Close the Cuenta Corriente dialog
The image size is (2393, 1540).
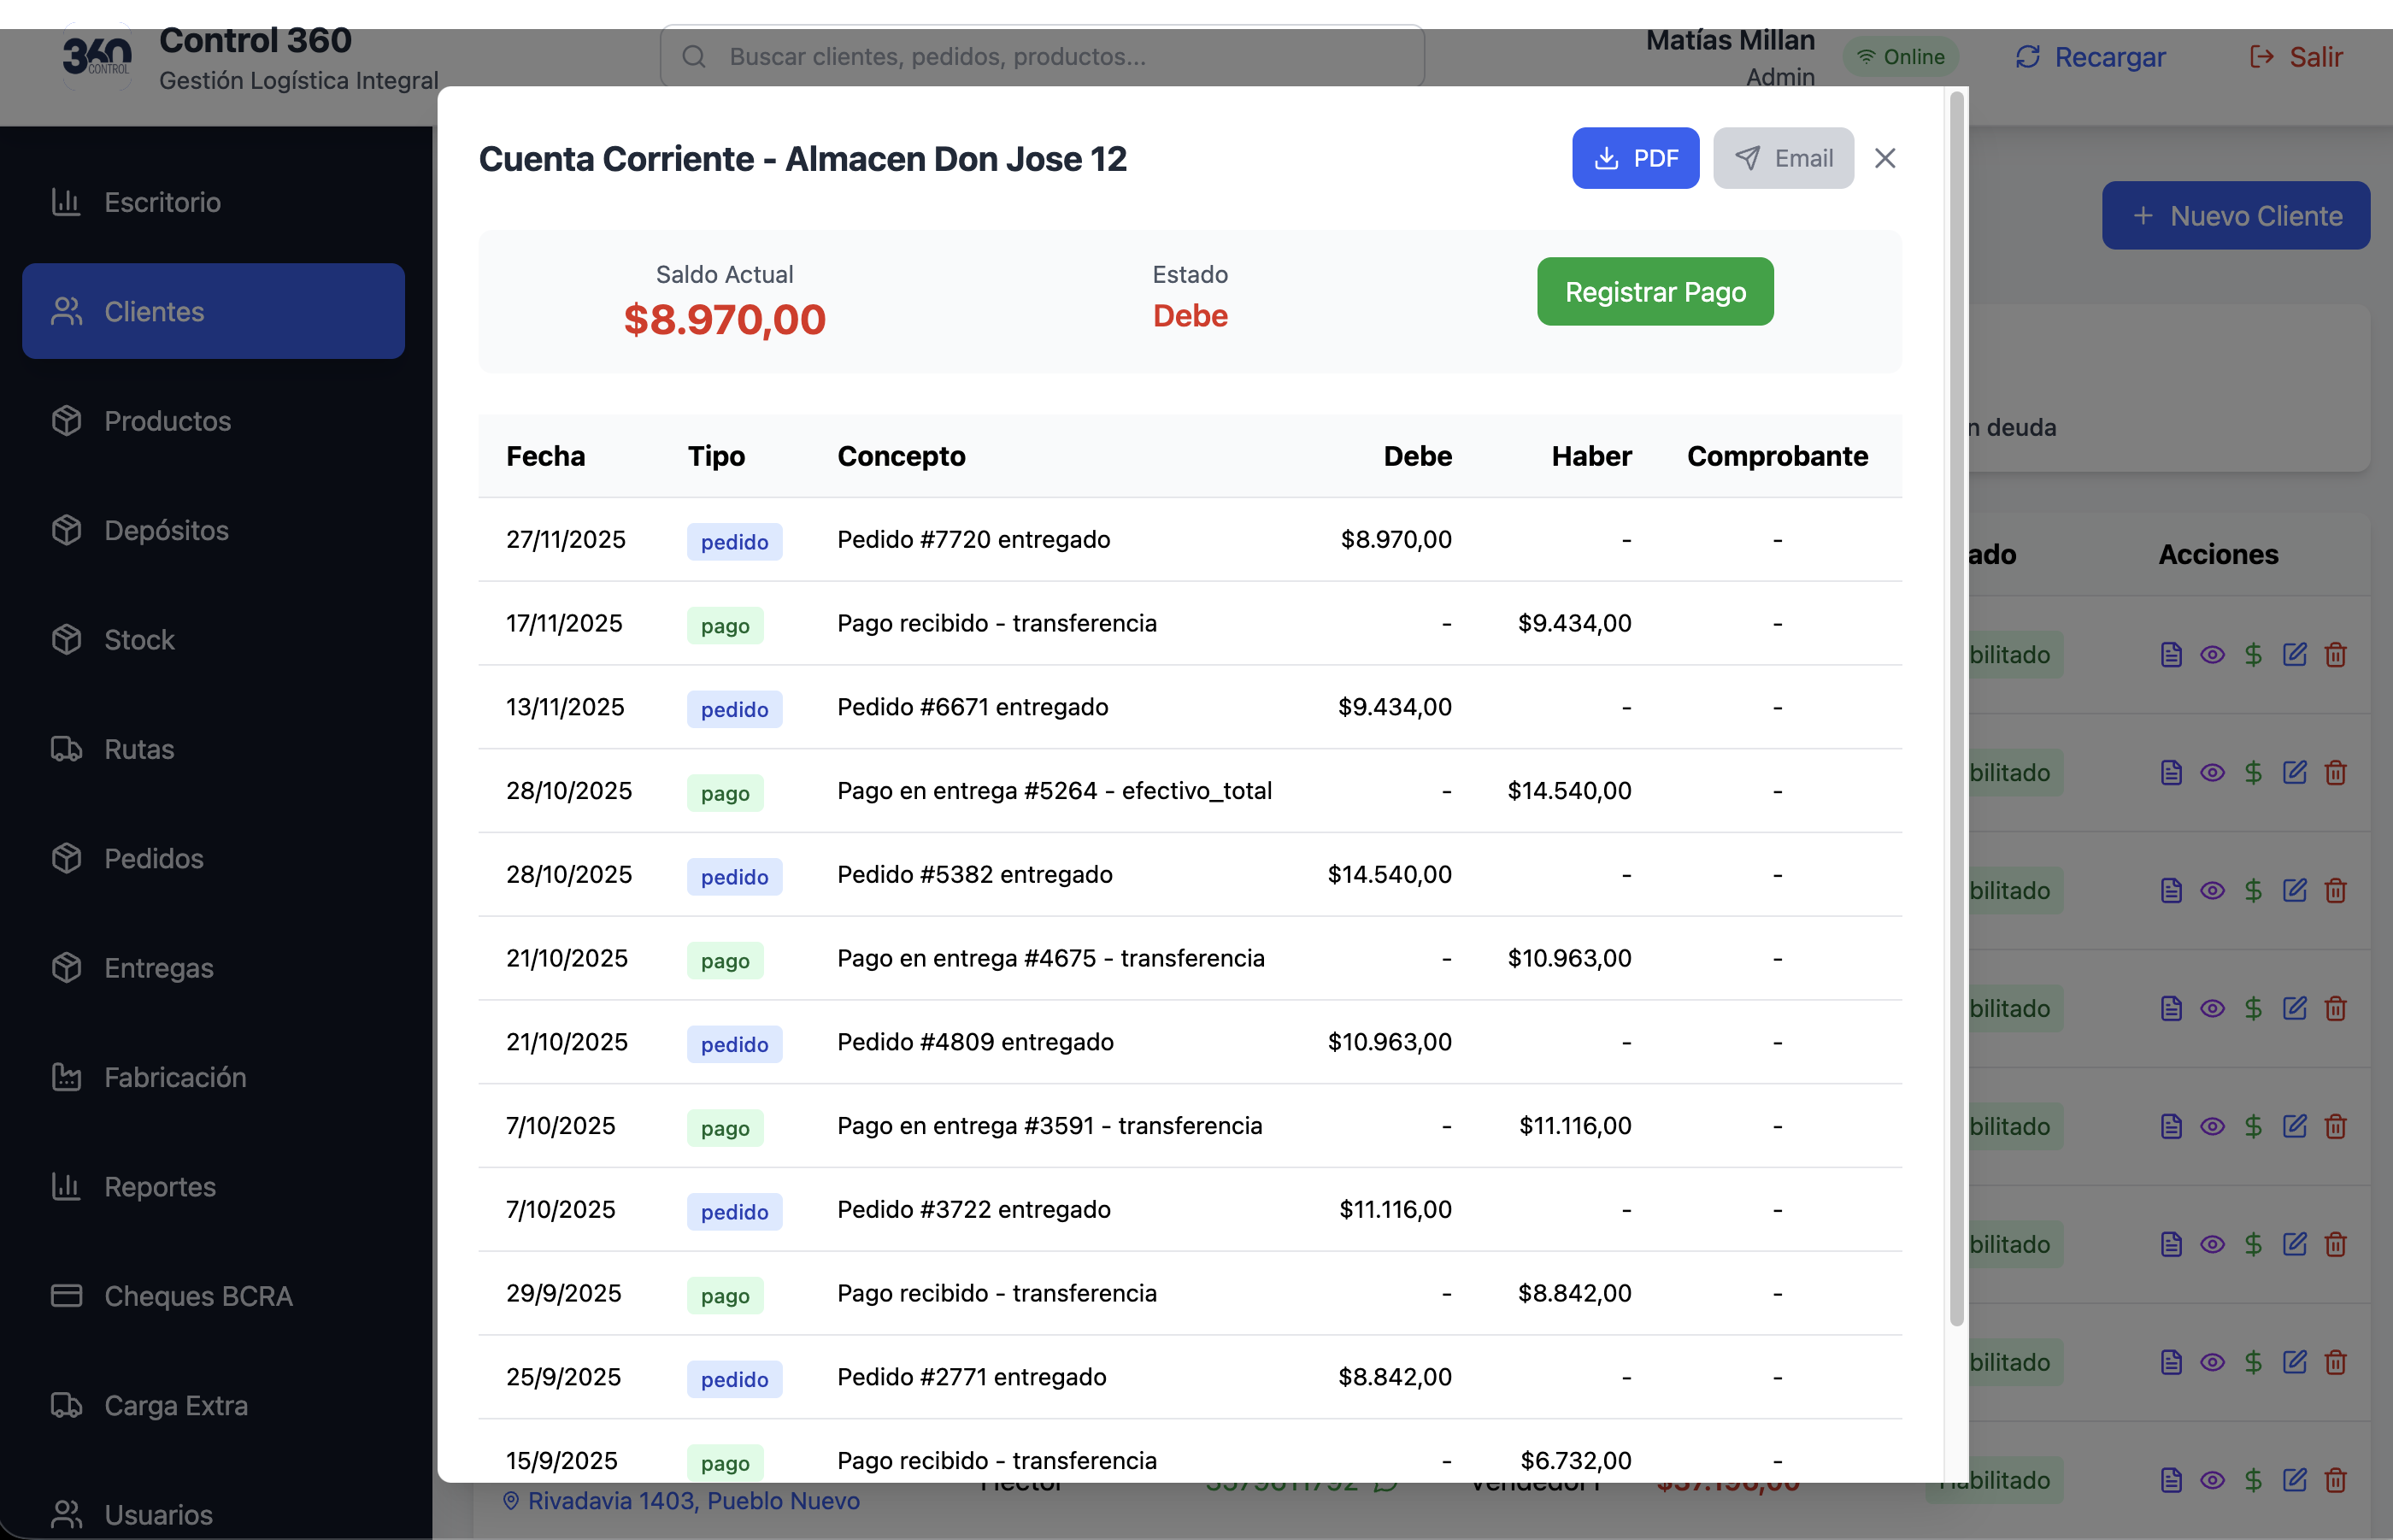pyautogui.click(x=1884, y=158)
